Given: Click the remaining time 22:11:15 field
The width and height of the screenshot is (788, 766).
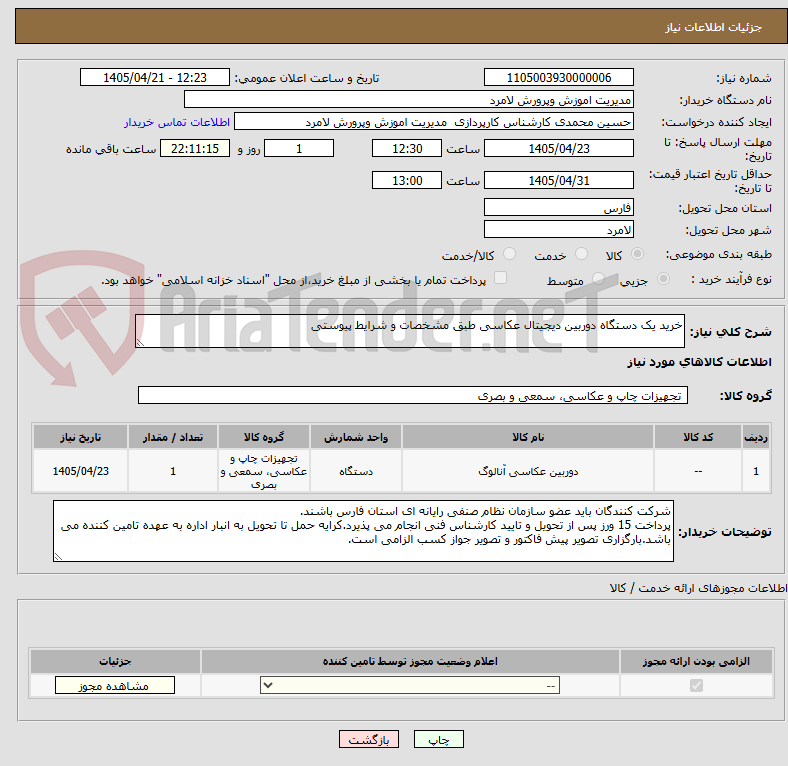Looking at the screenshot, I should 195,149.
